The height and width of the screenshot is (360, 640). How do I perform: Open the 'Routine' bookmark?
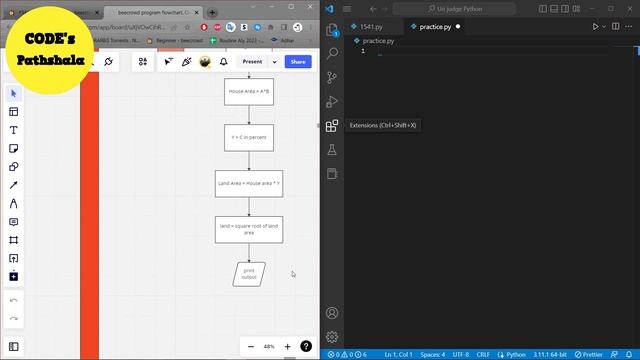(x=237, y=40)
